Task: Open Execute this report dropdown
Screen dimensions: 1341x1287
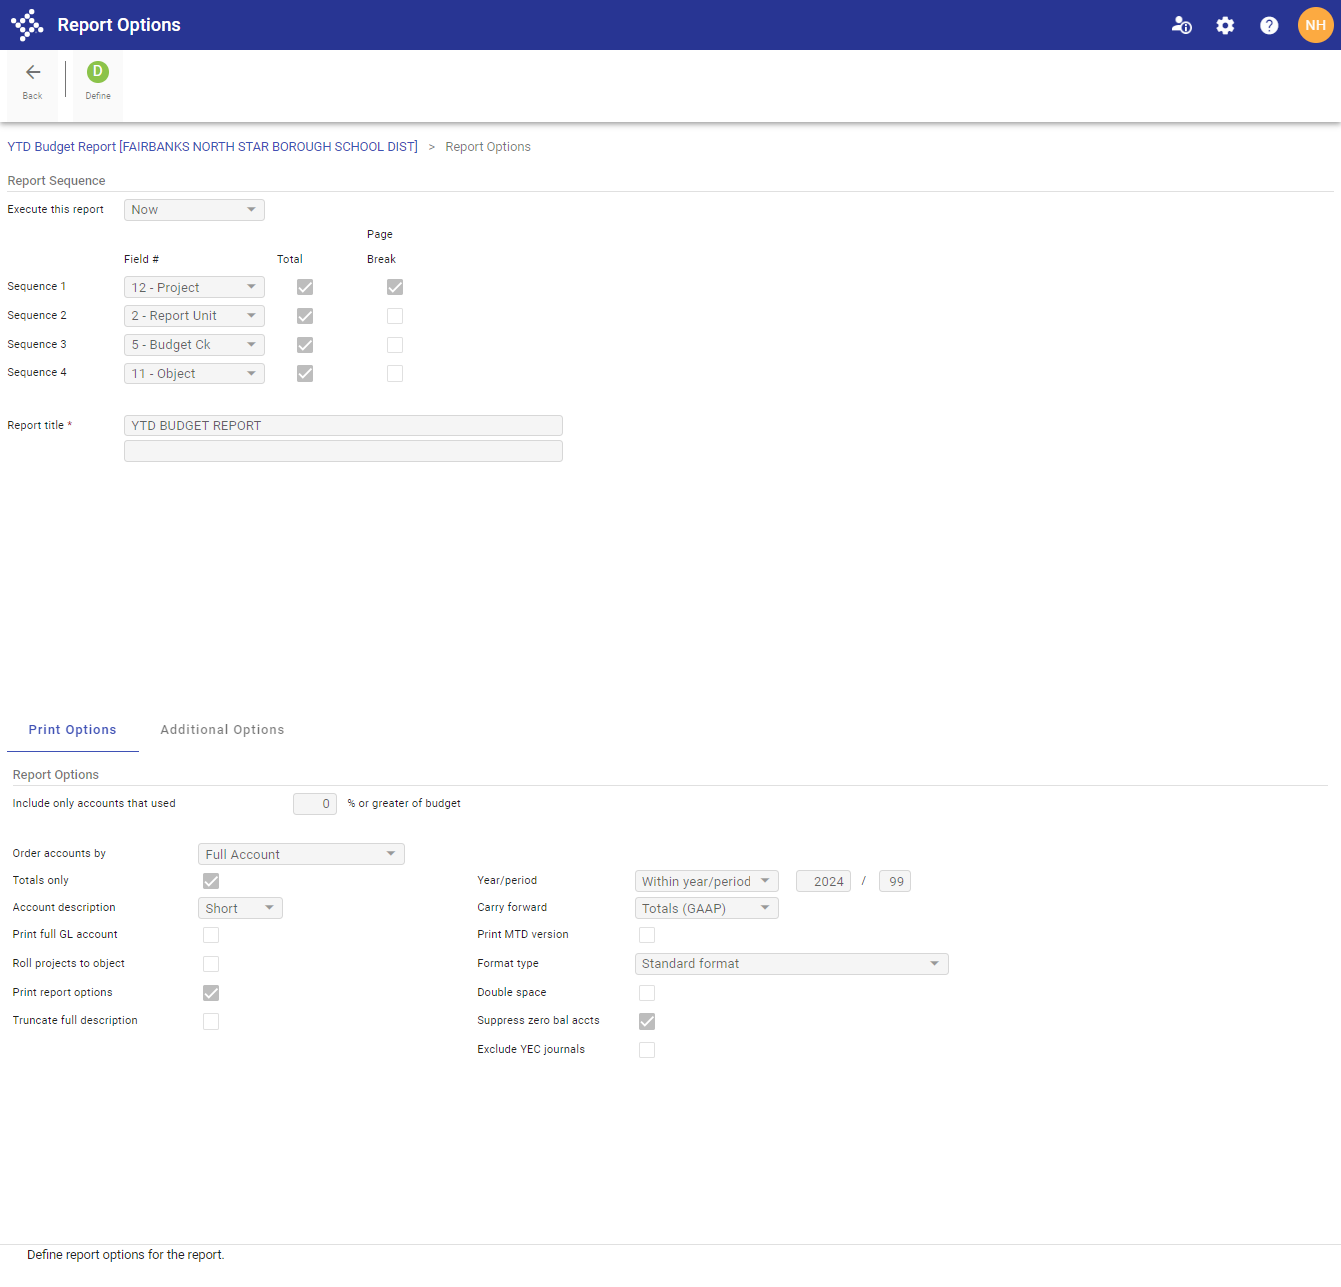Action: point(194,210)
